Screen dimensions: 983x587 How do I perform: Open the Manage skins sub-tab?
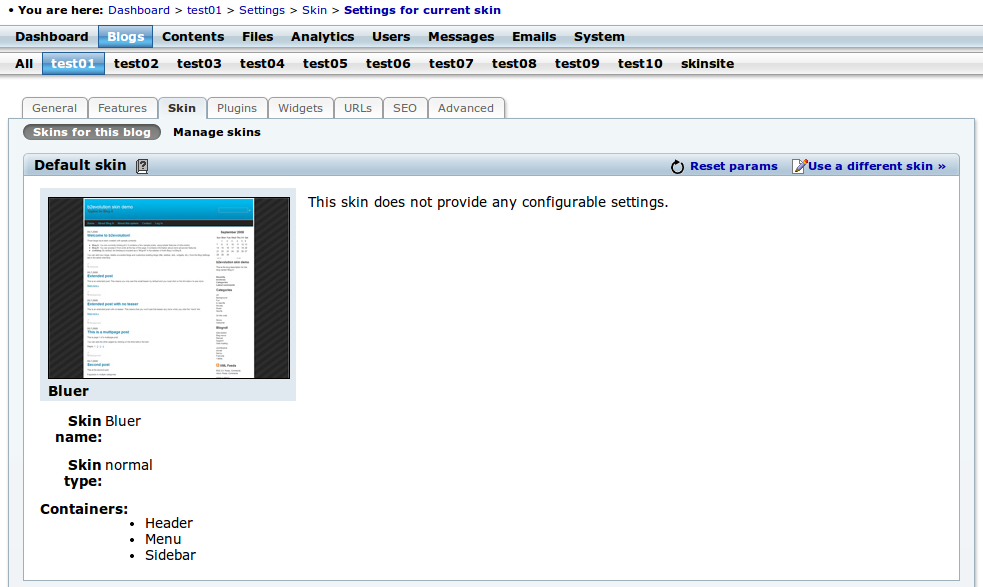point(217,132)
